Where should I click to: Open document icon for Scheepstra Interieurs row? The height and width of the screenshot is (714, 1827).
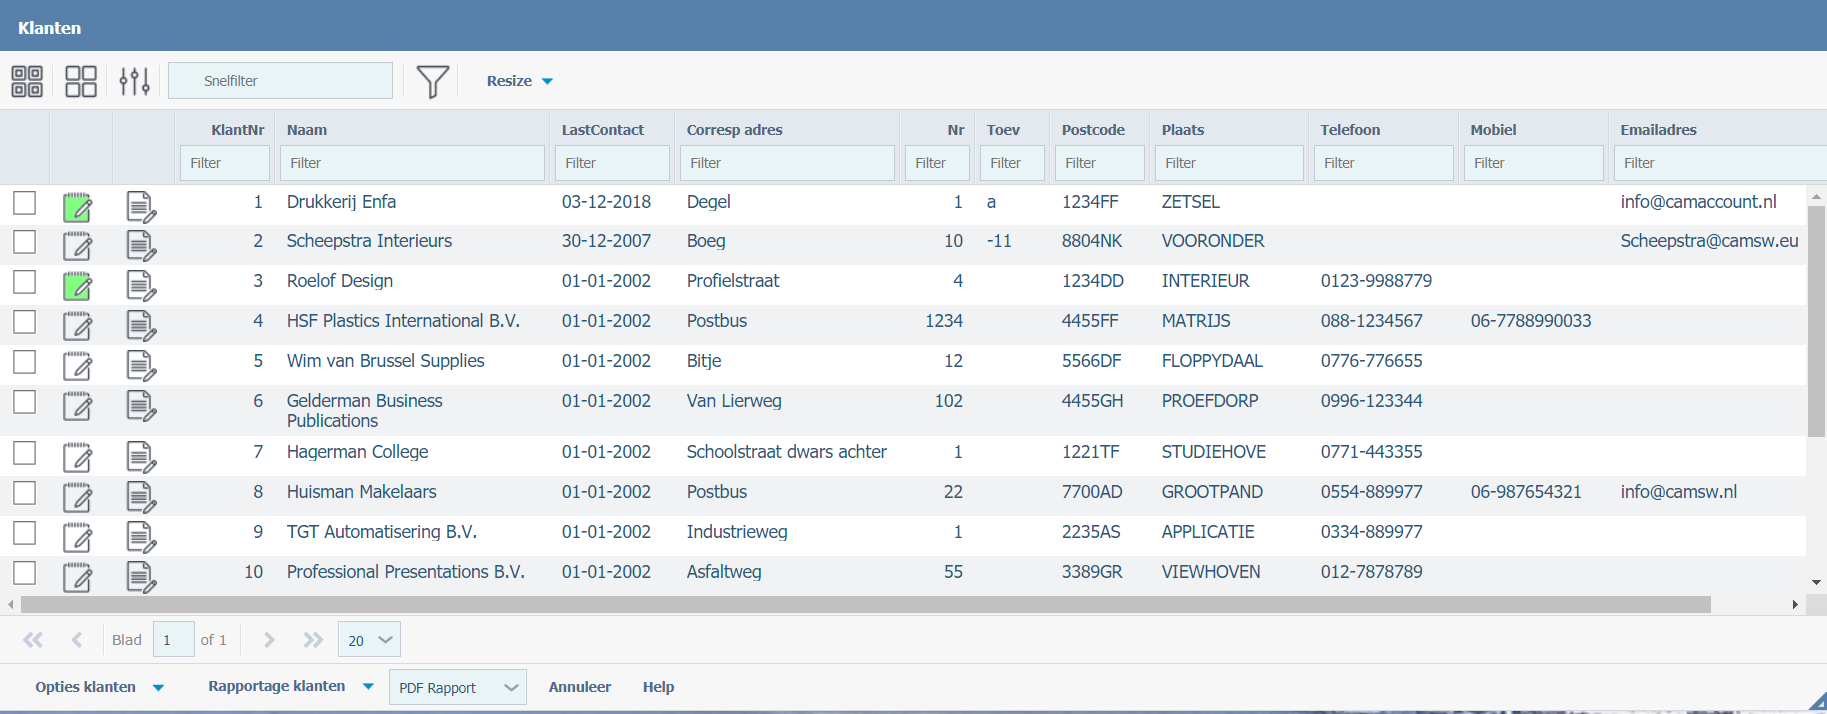tap(141, 246)
